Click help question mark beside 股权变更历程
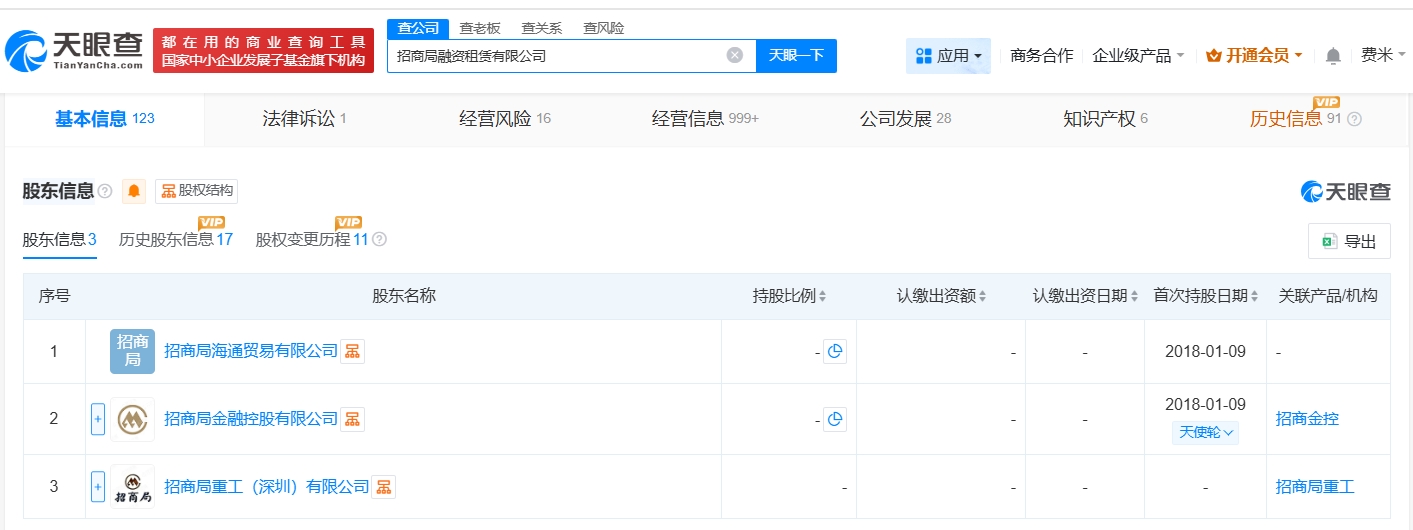The height and width of the screenshot is (530, 1413). tap(379, 240)
